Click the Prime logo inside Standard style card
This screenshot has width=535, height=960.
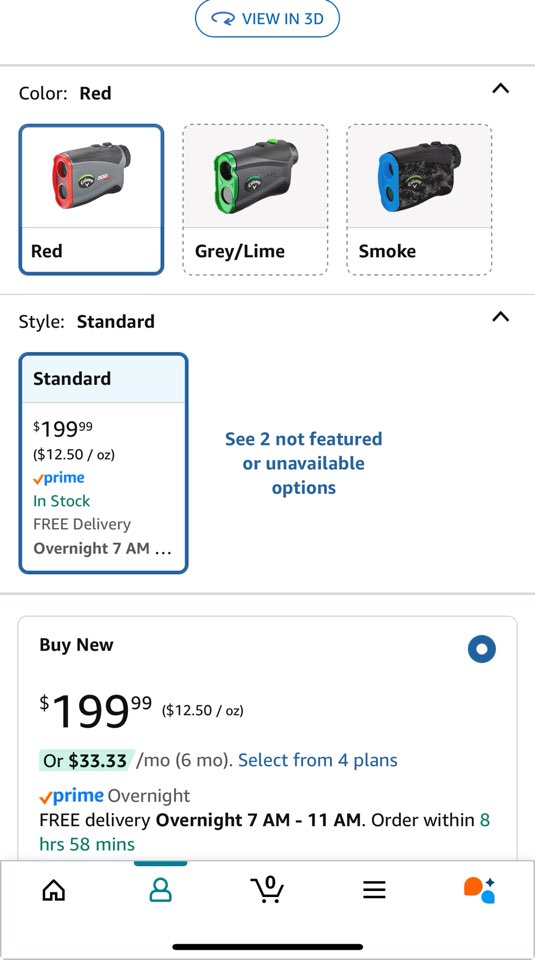point(59,478)
